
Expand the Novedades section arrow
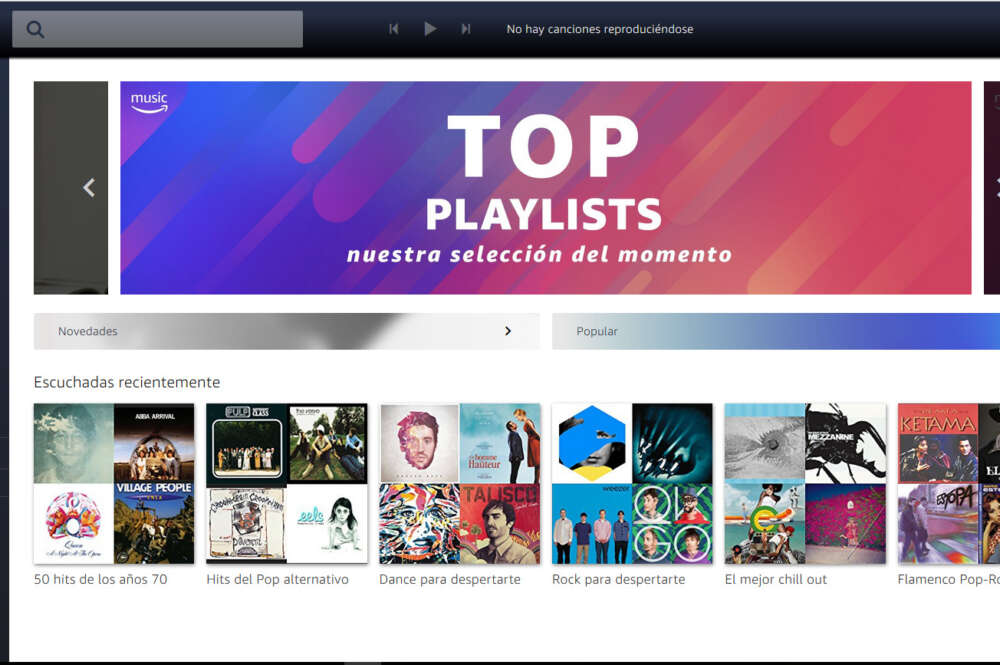508,331
